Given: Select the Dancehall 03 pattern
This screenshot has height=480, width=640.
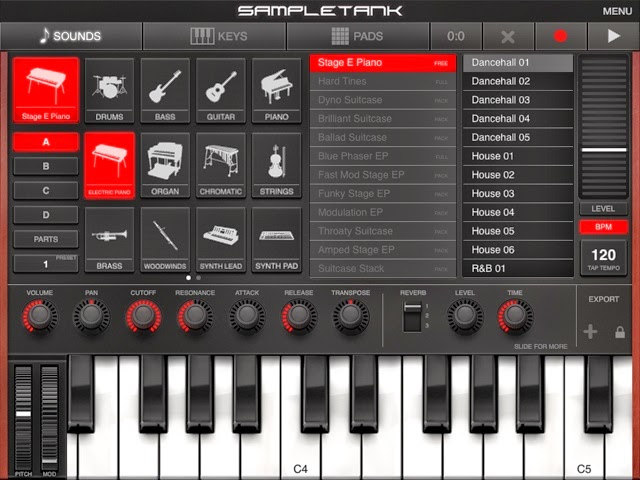Looking at the screenshot, I should tap(518, 100).
